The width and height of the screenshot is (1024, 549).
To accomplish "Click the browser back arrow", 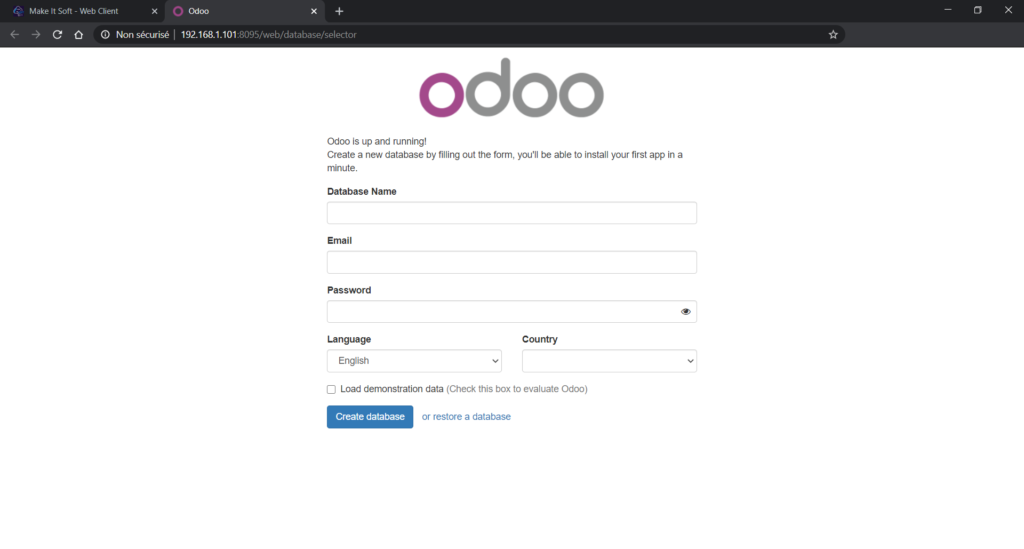I will coord(14,35).
